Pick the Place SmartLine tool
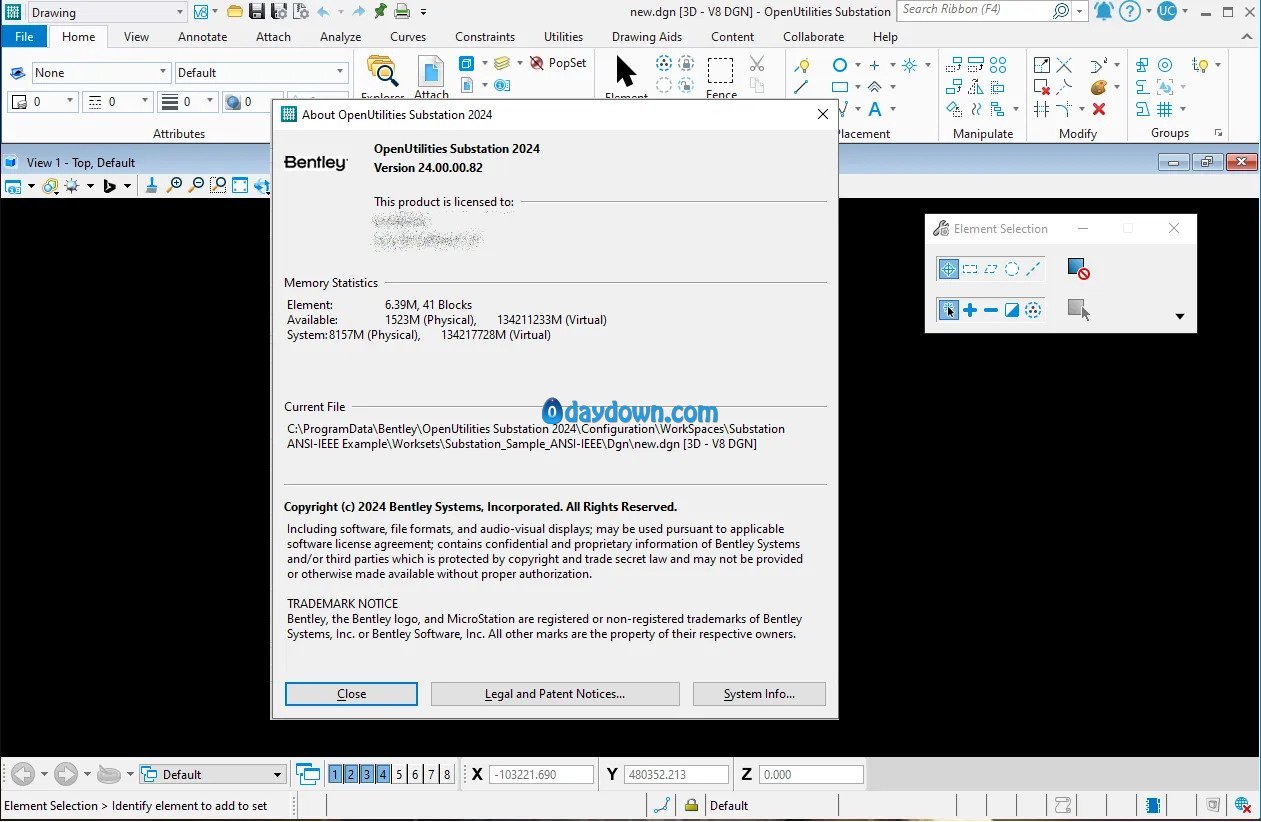Screen dimensions: 1261x822 [801, 87]
